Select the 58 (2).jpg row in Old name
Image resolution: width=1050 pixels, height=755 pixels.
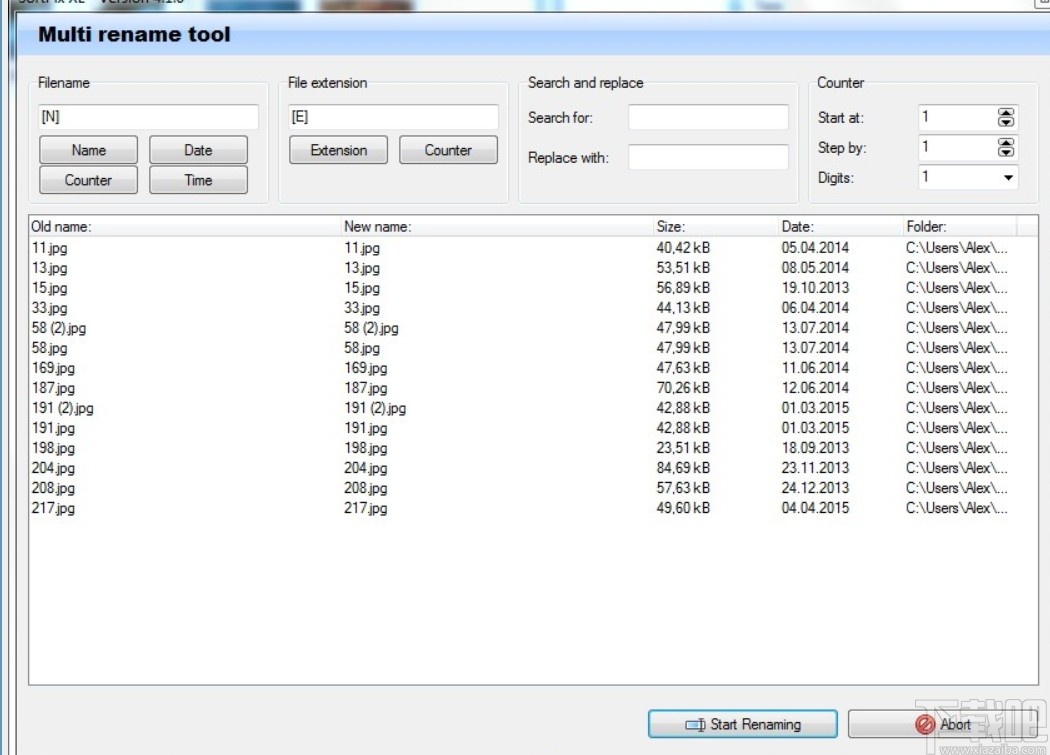coord(59,328)
